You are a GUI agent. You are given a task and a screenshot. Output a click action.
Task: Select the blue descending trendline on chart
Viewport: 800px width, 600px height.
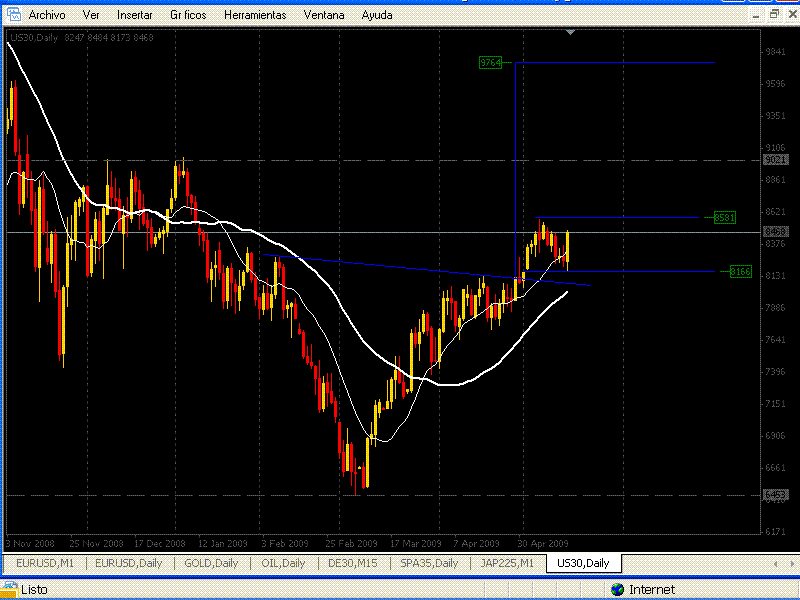pyautogui.click(x=427, y=270)
